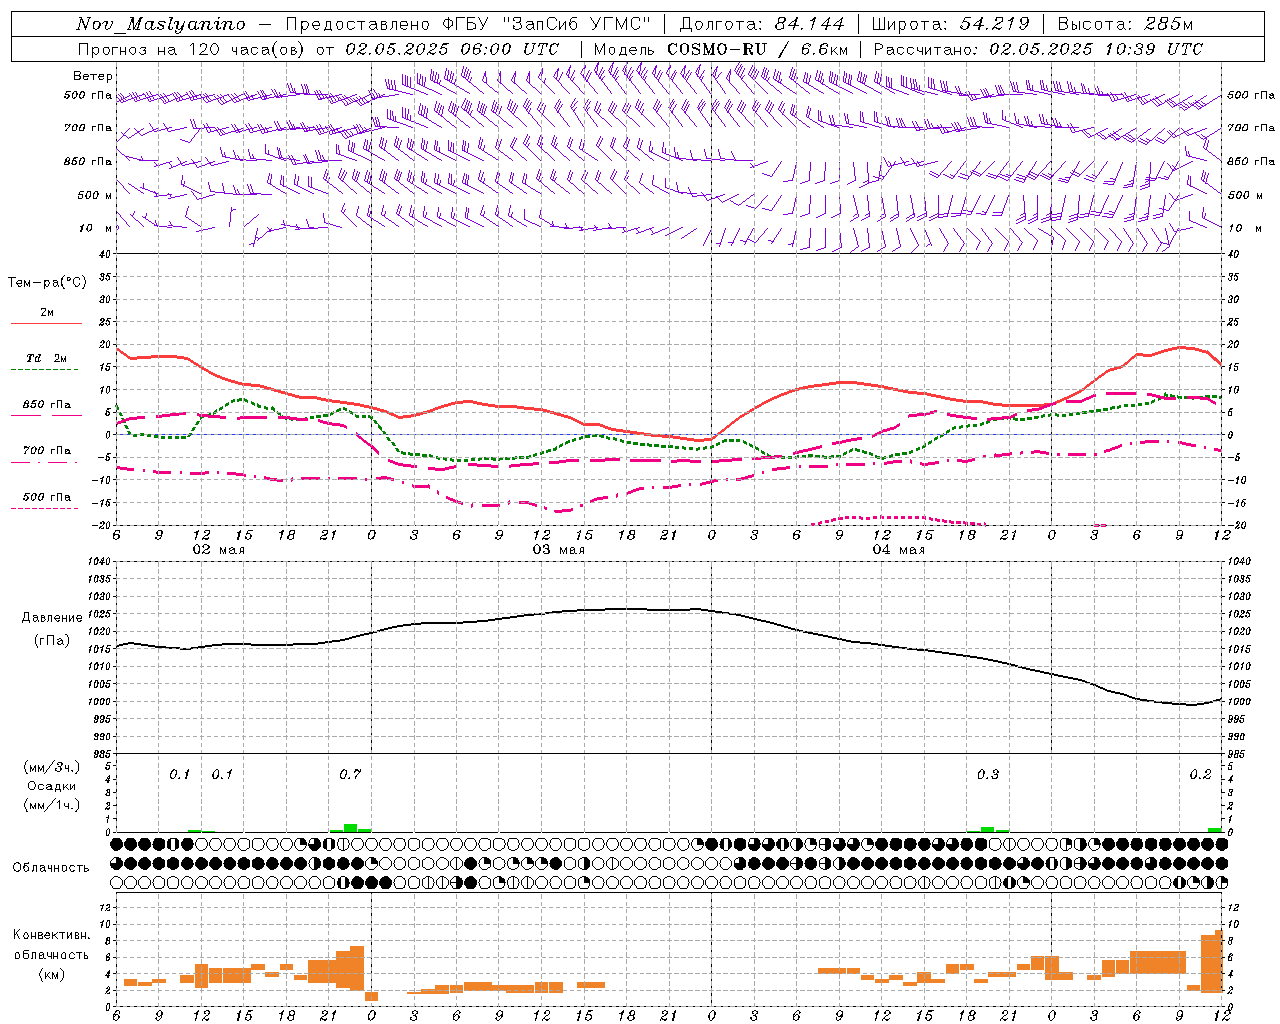Click the Конвективн. облачность (км) label

(51, 955)
